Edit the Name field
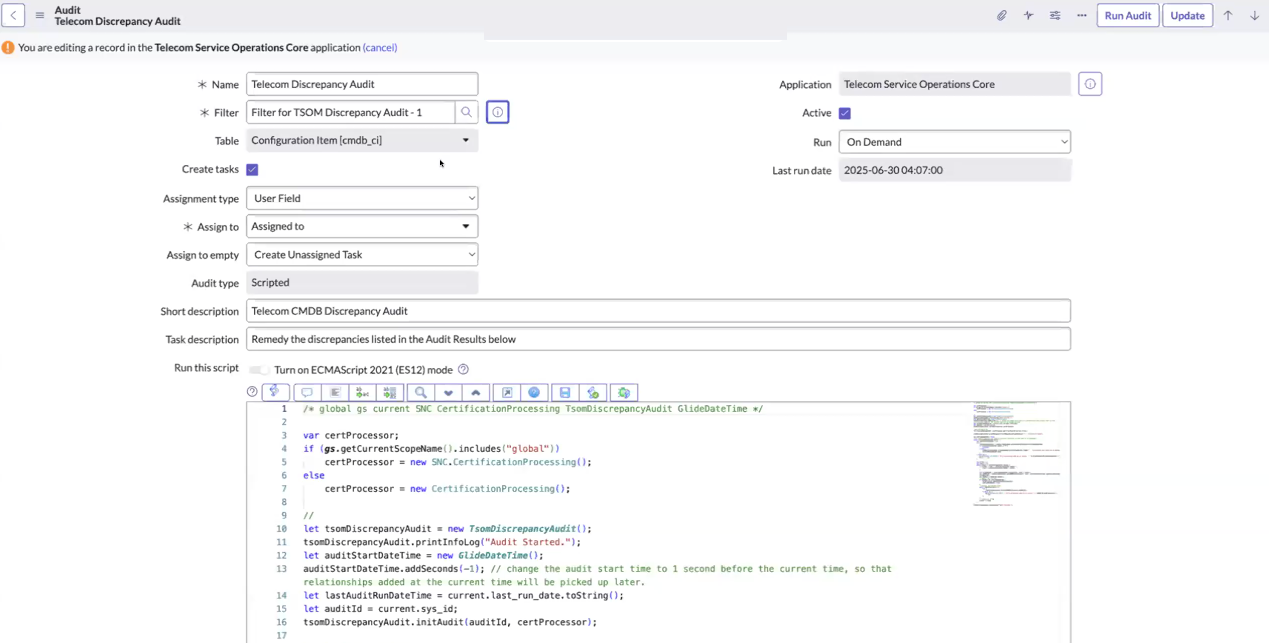The width and height of the screenshot is (1269, 643). 362,84
